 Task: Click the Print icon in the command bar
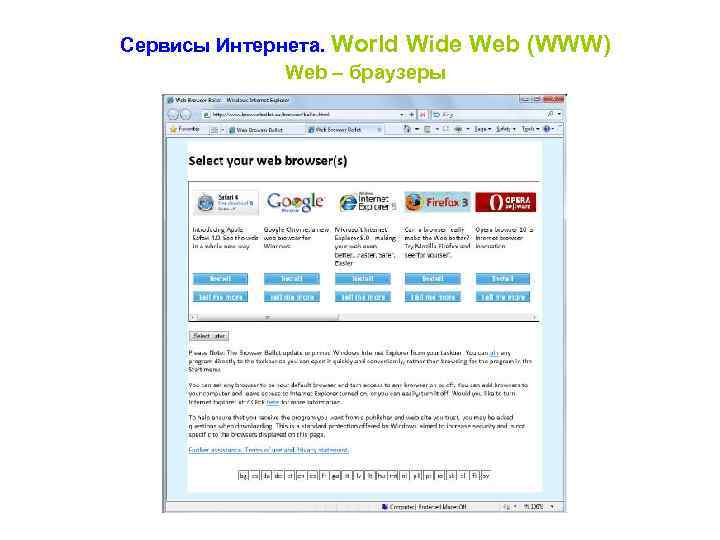click(458, 129)
